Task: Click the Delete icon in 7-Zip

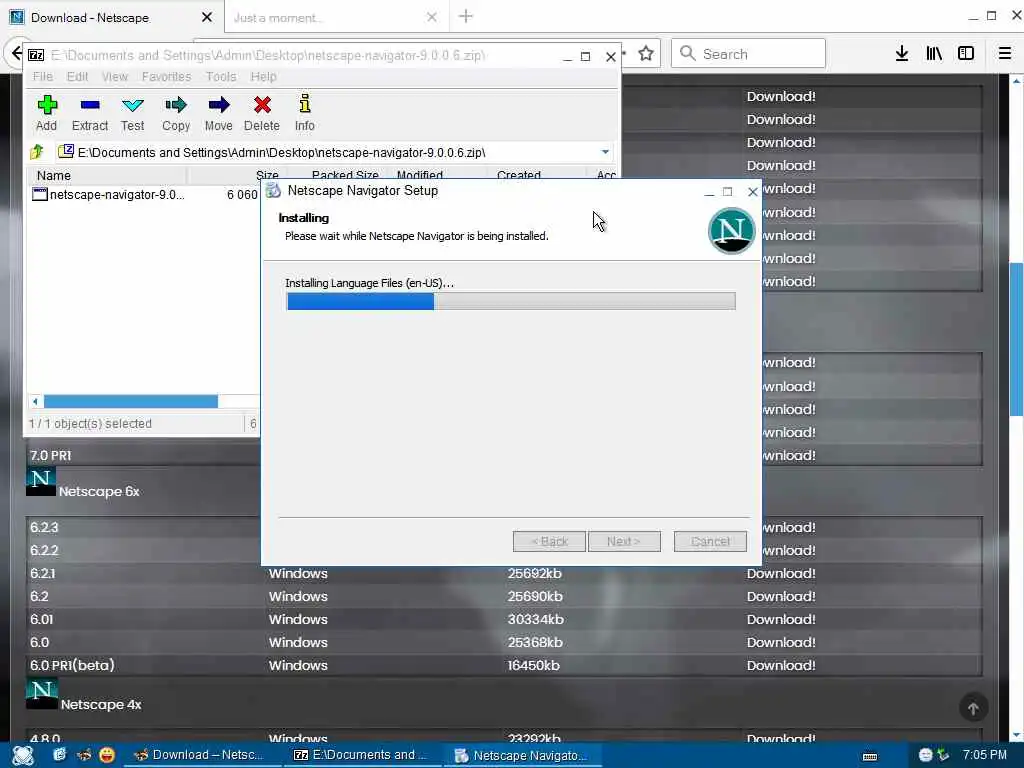Action: pos(262,105)
